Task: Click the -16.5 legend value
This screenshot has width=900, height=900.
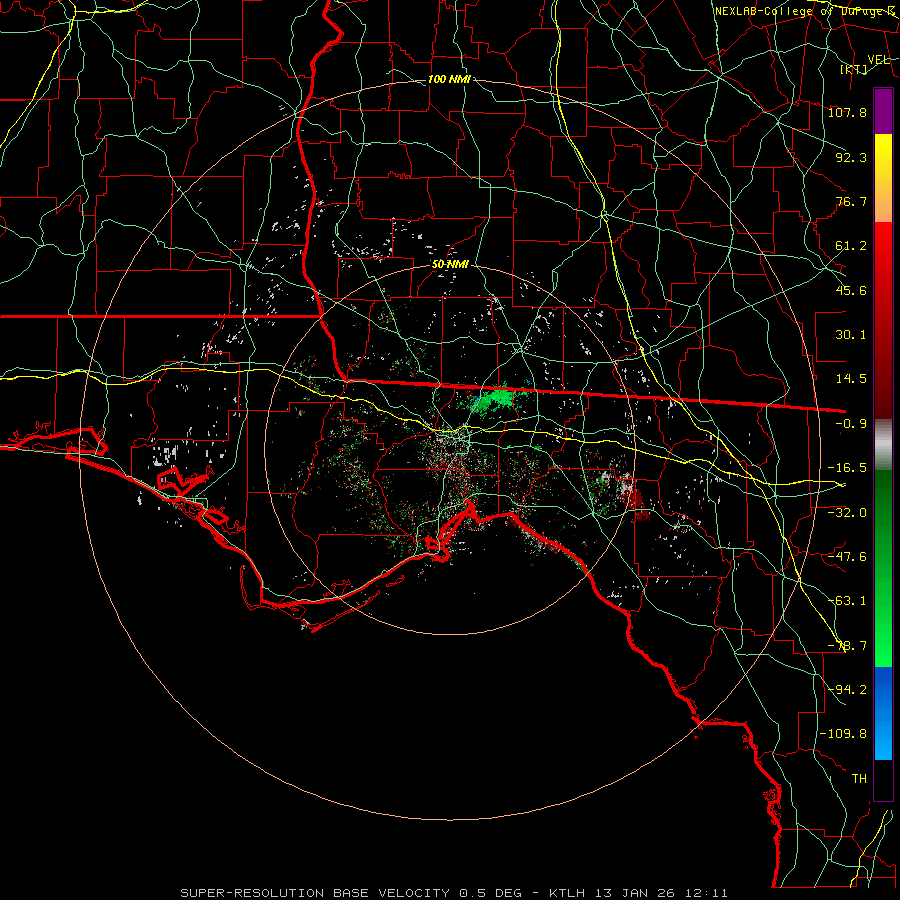Action: 847,468
